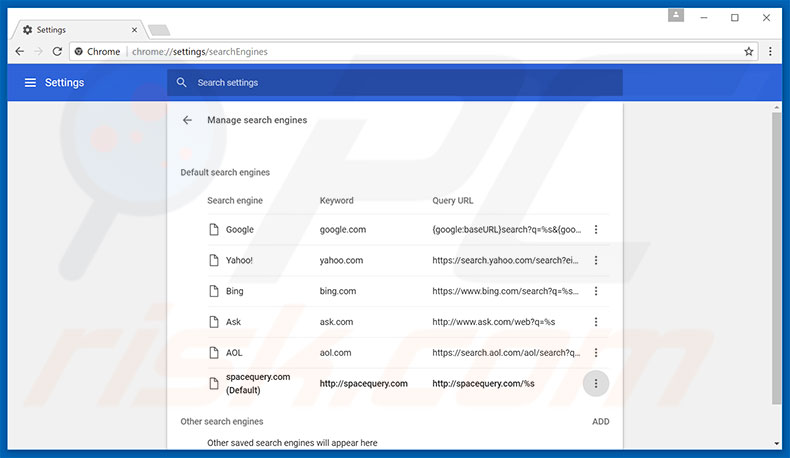
Task: Bookmark this page with star icon
Action: (748, 51)
